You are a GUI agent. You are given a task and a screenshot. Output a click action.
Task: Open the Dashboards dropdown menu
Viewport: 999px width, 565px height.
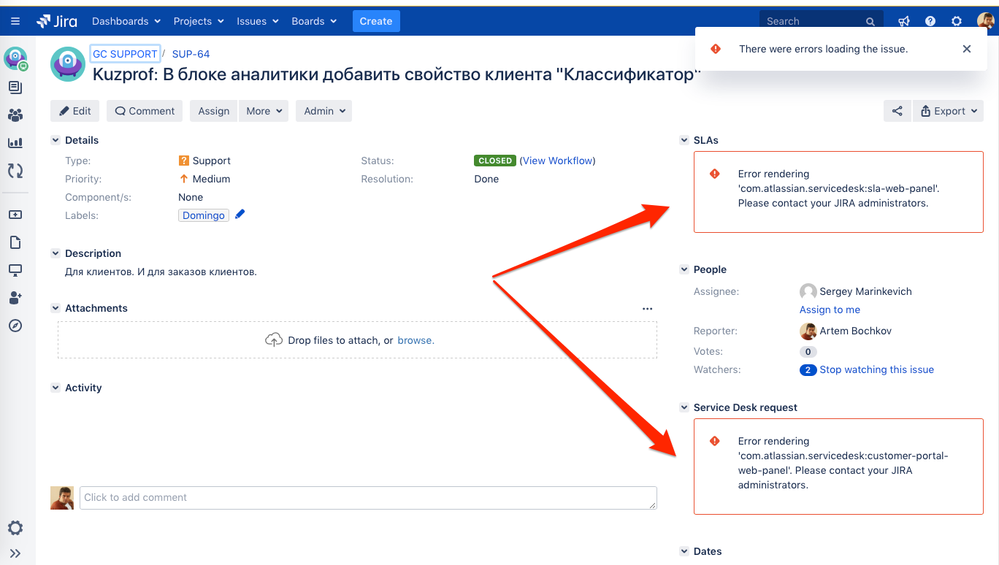point(126,21)
